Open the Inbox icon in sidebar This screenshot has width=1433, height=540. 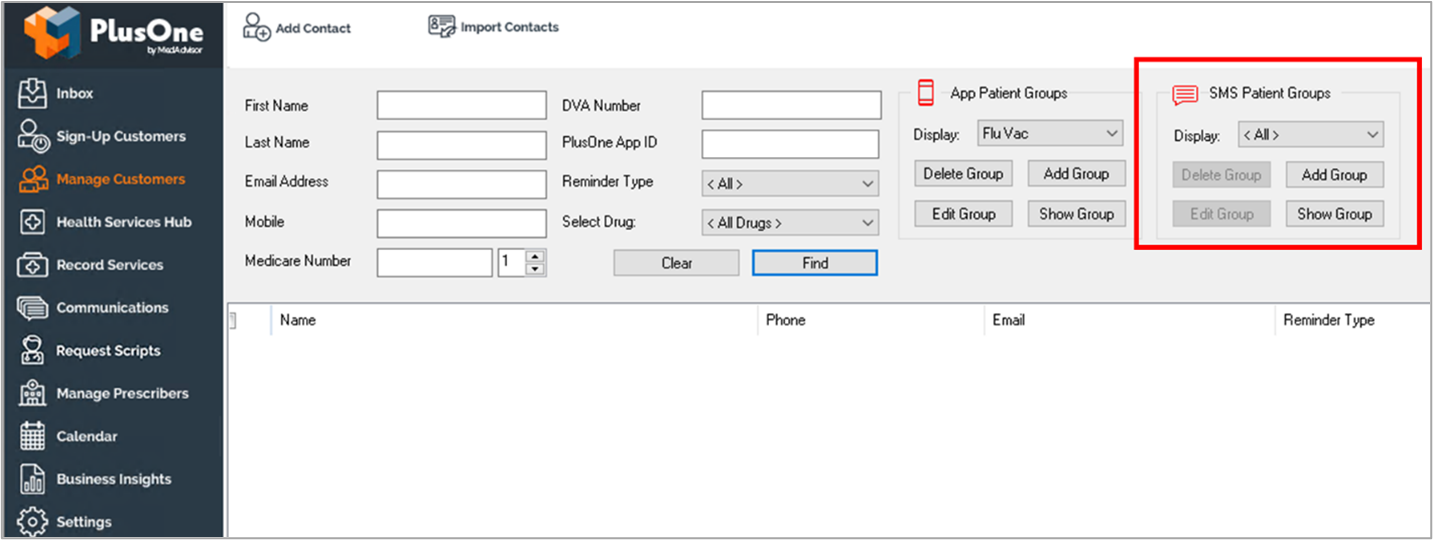click(33, 93)
